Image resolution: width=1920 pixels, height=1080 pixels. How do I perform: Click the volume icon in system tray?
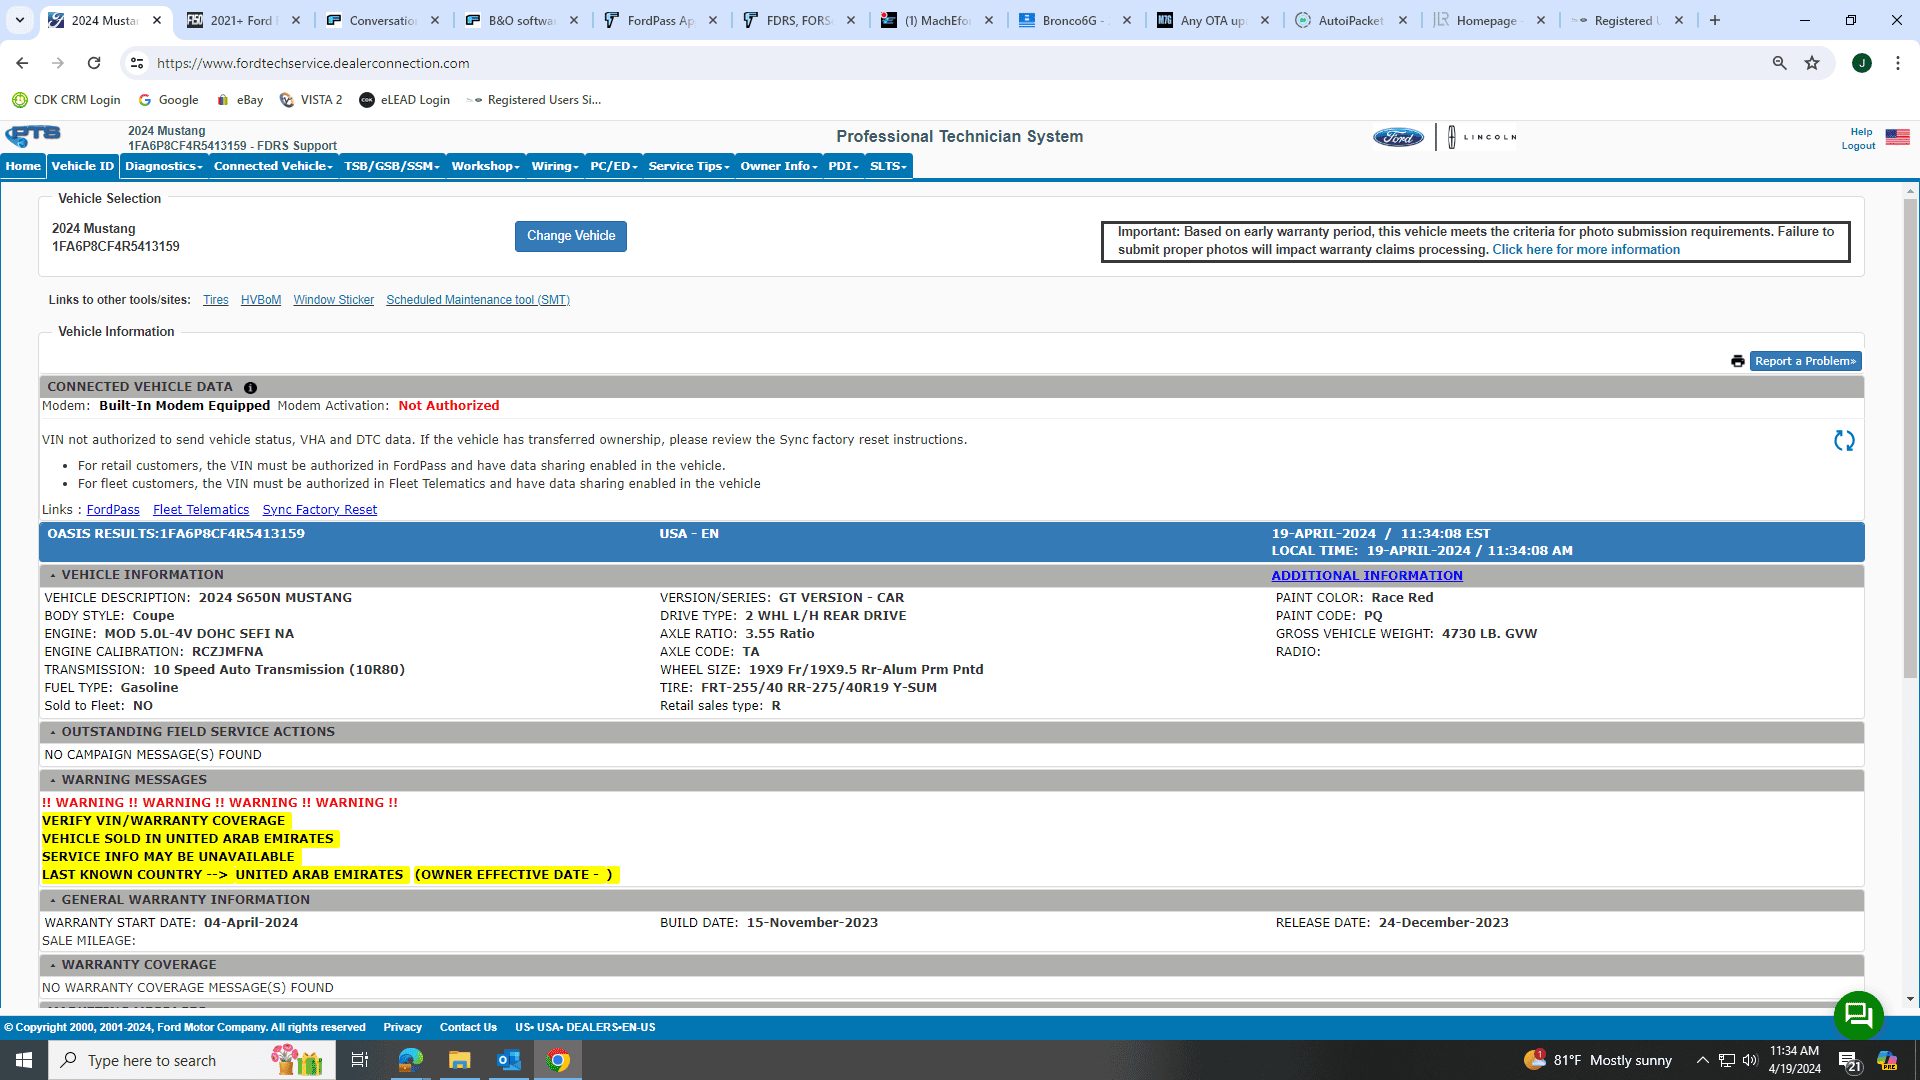click(x=1750, y=1060)
